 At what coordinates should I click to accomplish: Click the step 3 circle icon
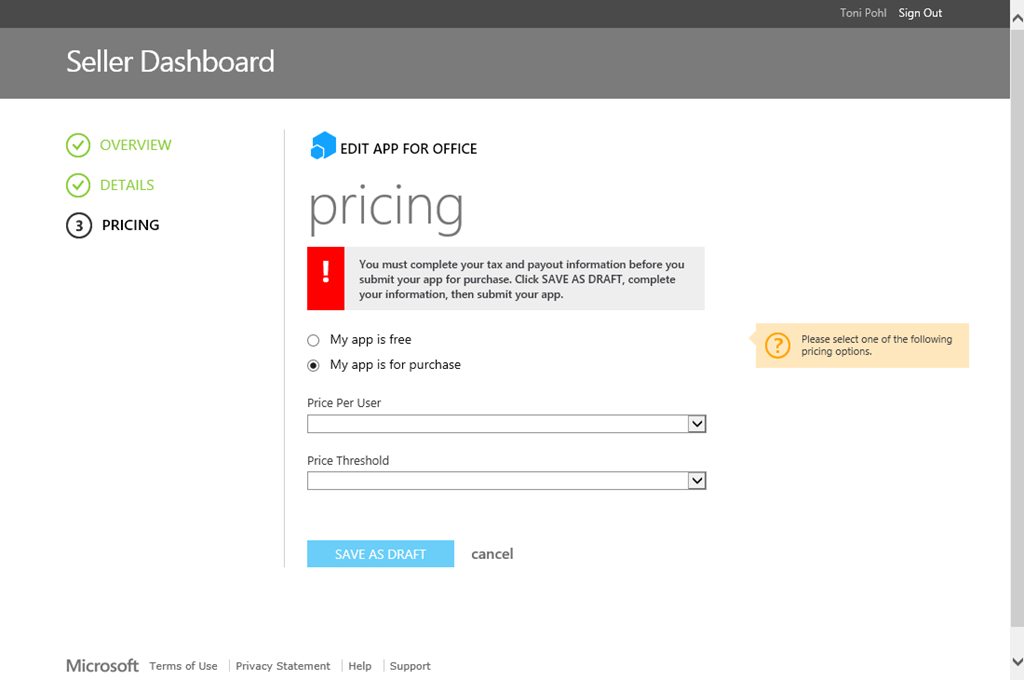pyautogui.click(x=79, y=226)
